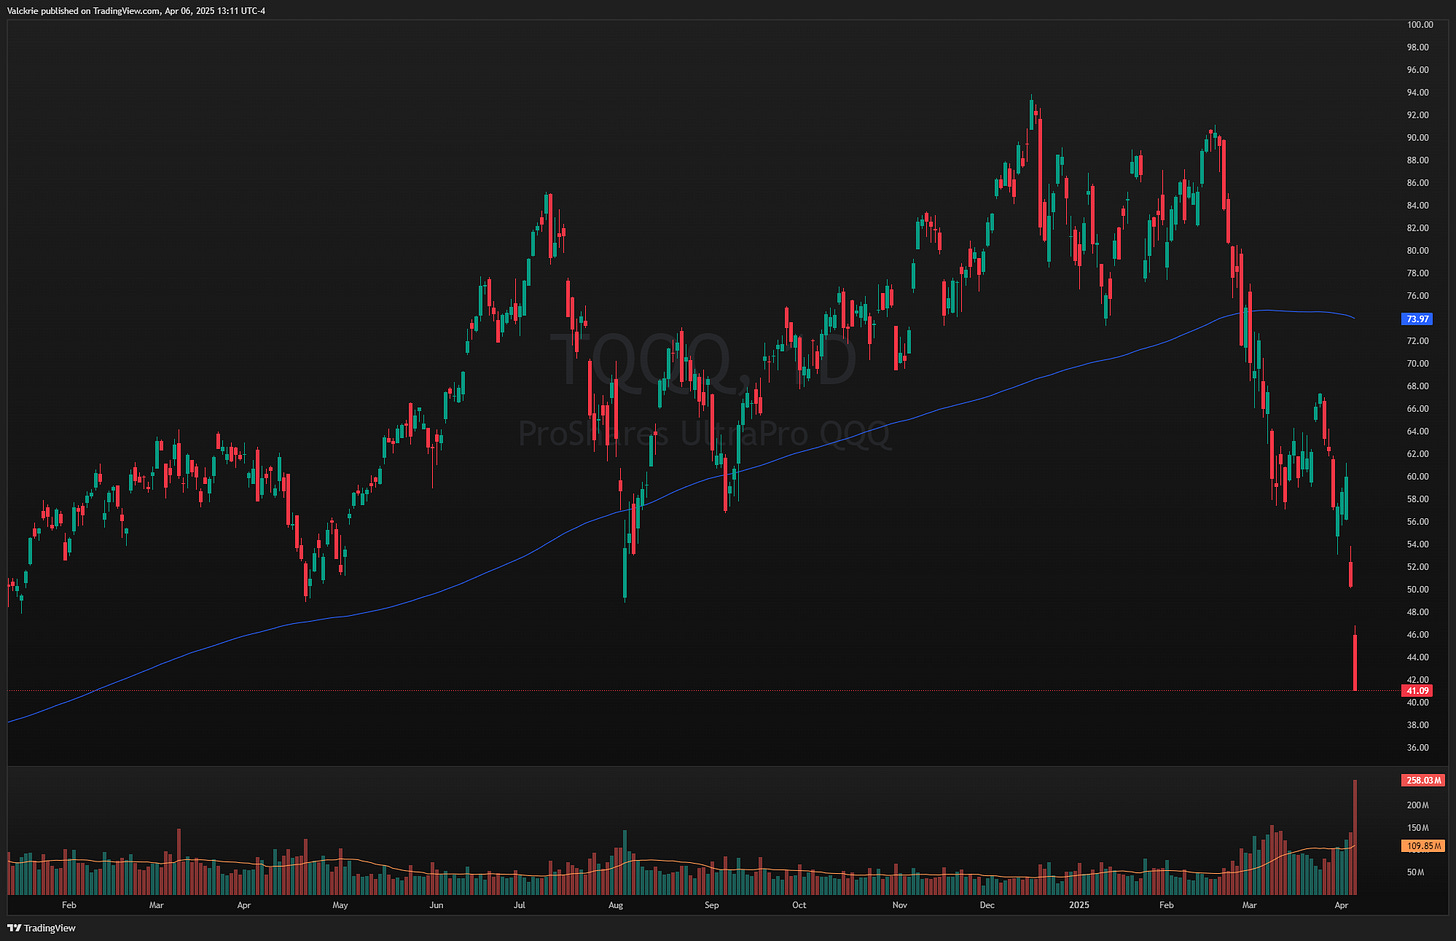This screenshot has height=941, width=1456.
Task: Click the 76.00 price axis label
Action: 1418,296
